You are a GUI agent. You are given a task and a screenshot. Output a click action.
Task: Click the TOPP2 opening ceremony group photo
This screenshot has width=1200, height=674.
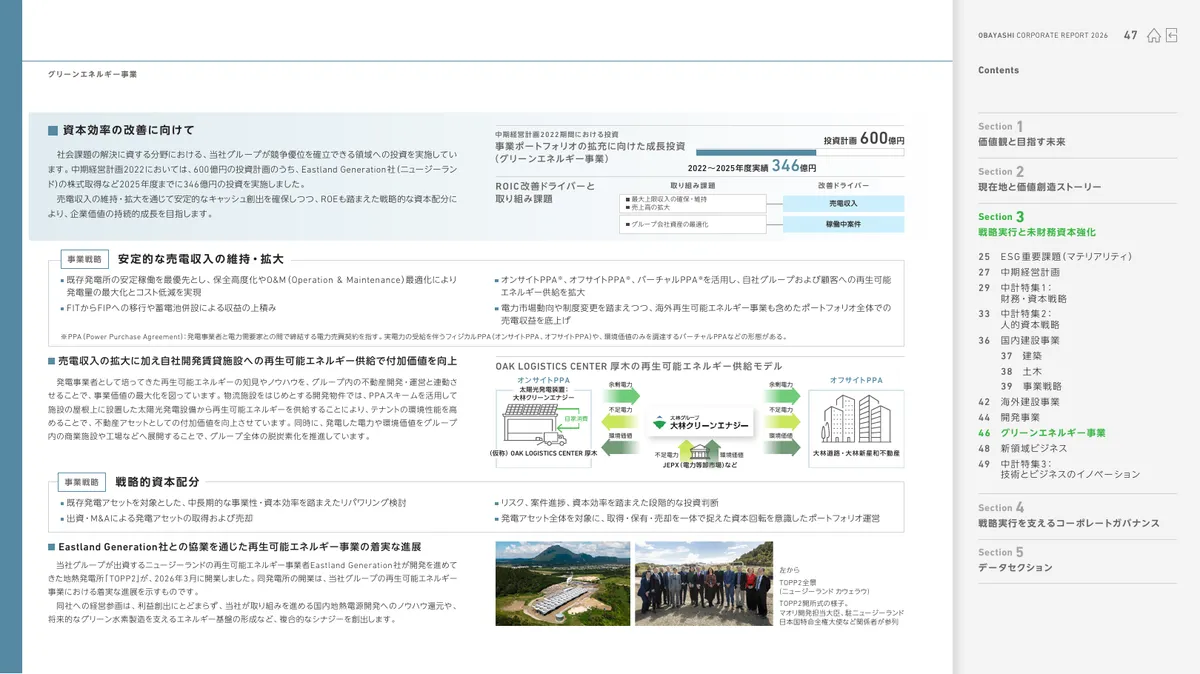click(703, 585)
